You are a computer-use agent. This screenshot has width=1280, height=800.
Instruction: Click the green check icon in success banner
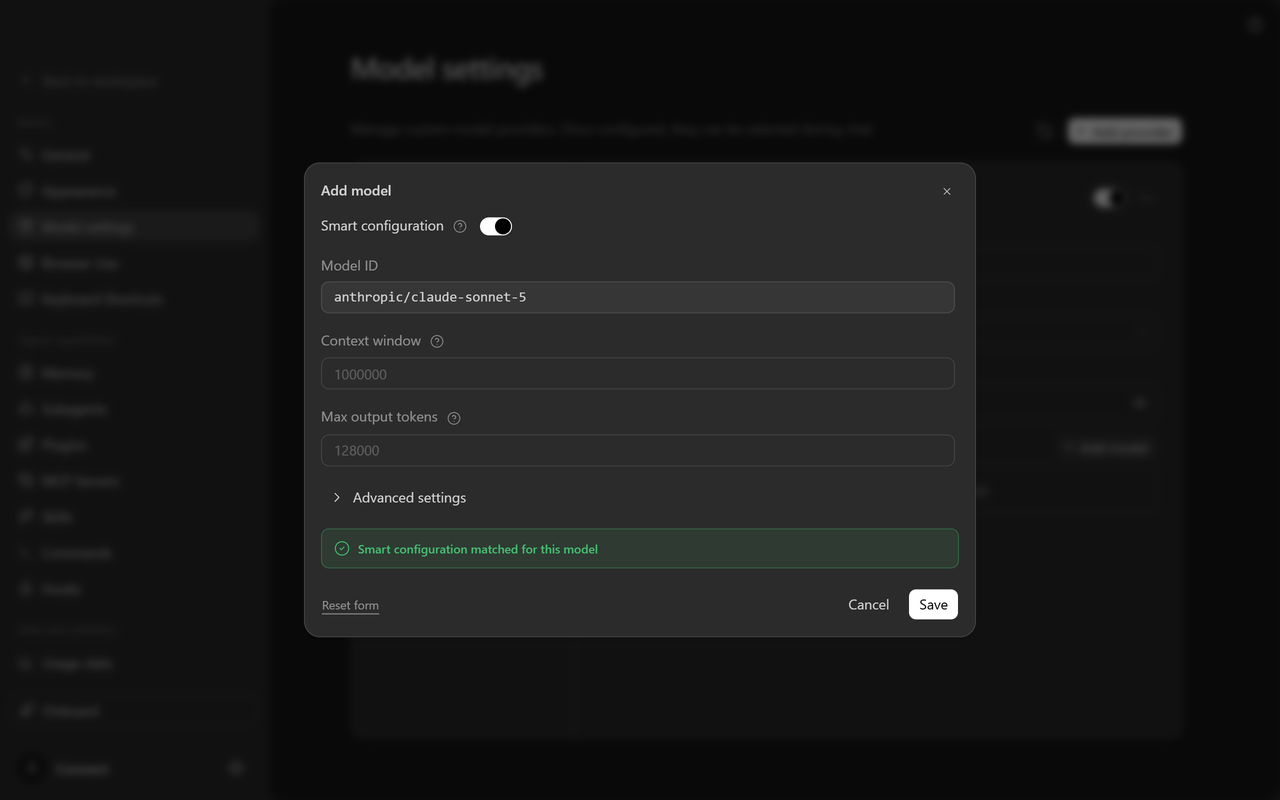click(342, 549)
